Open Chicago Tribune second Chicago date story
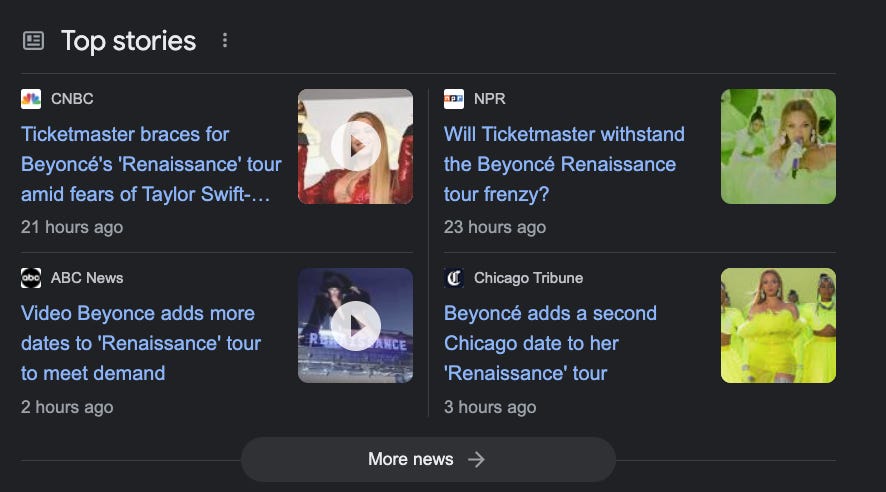This screenshot has height=492, width=886. point(550,343)
